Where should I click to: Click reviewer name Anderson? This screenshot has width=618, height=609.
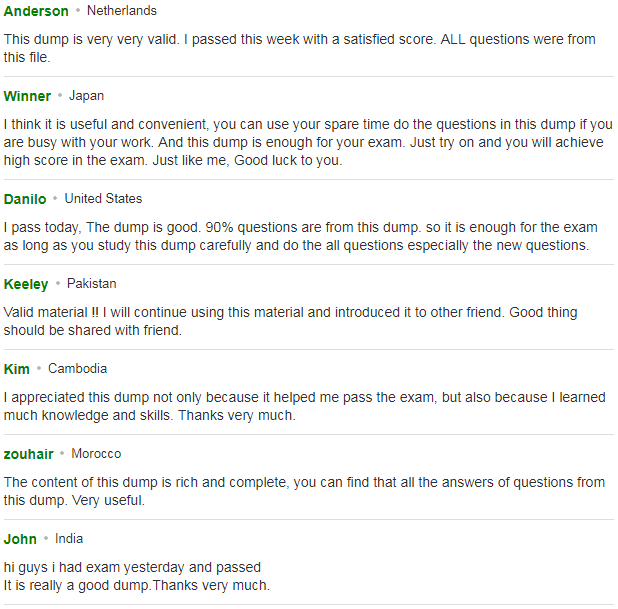click(36, 11)
